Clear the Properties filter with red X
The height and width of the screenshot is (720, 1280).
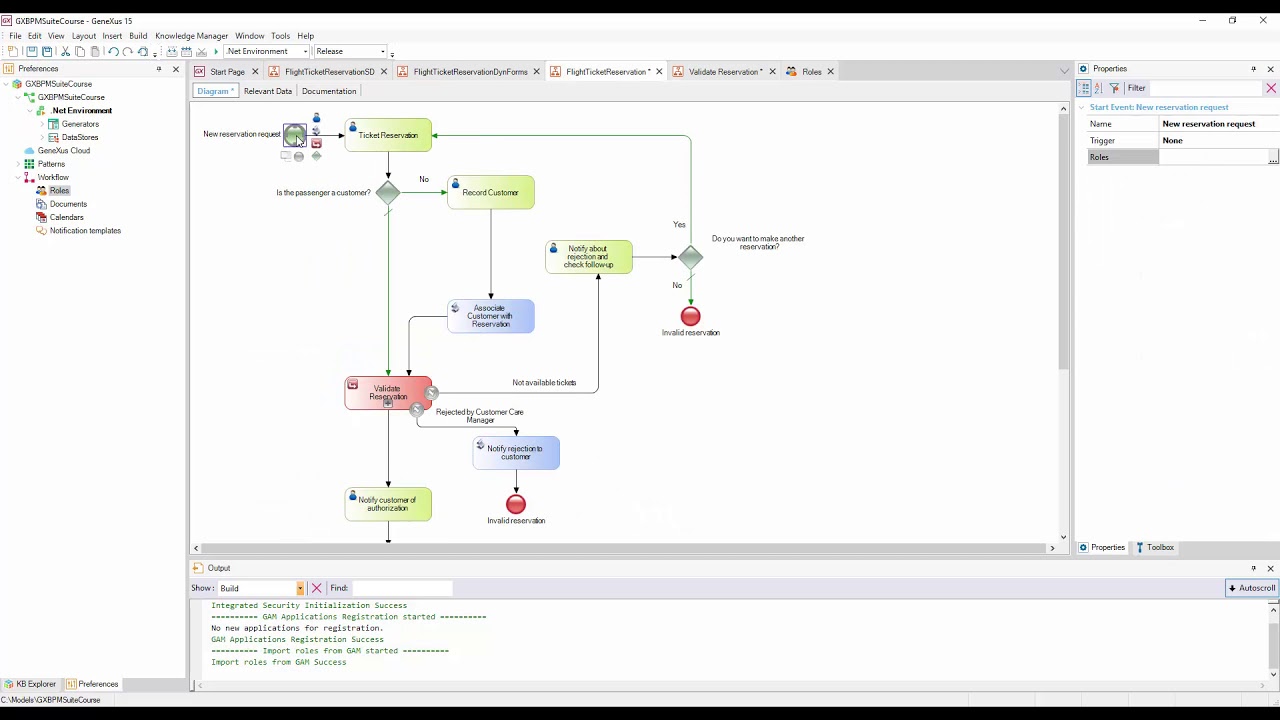(1271, 88)
